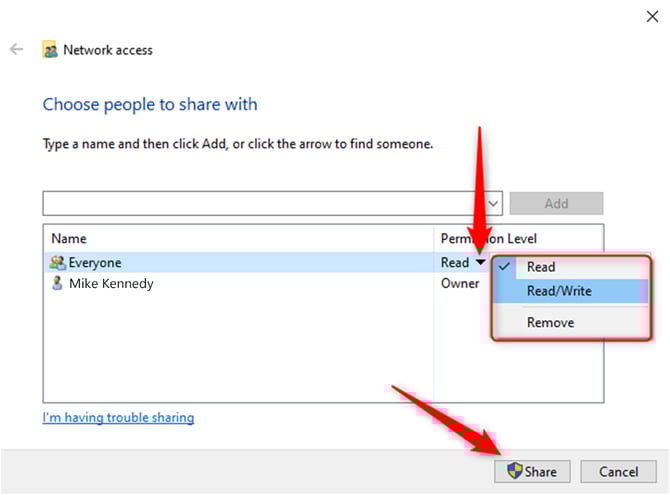Click empty area in the people list
This screenshot has height=495, width=670.
click(x=238, y=350)
